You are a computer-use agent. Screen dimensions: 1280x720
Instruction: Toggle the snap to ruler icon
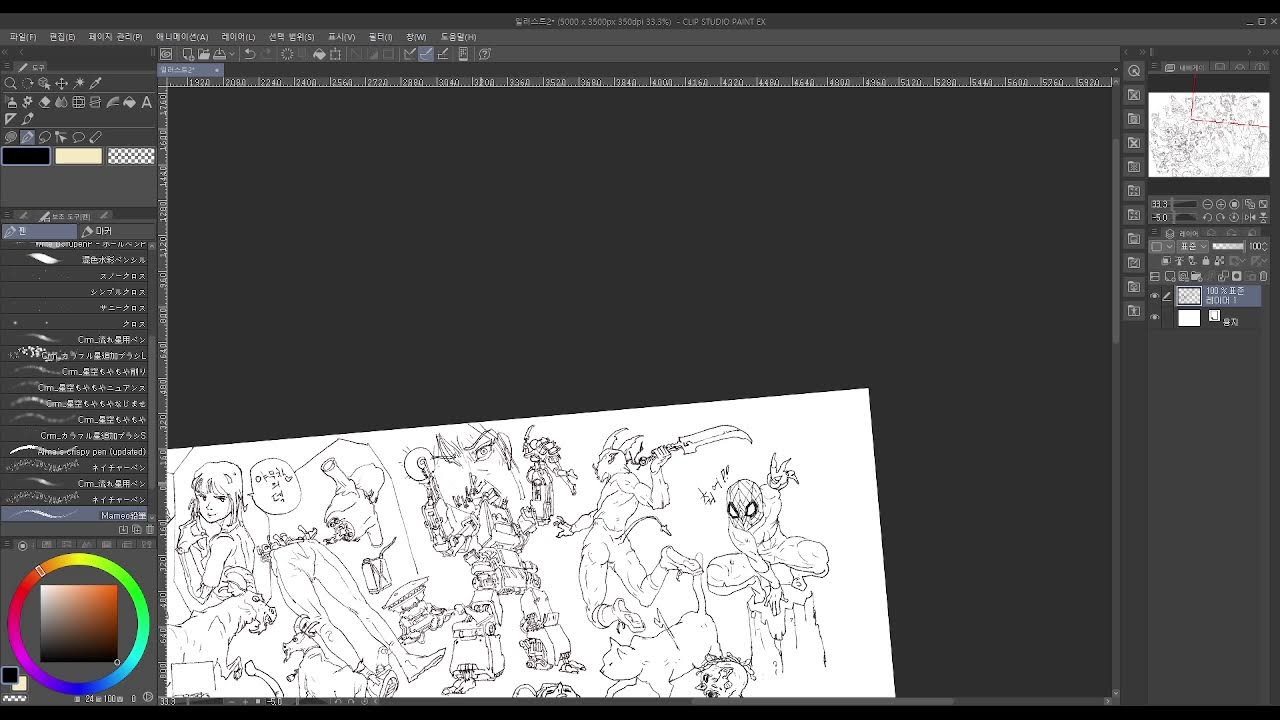coord(409,54)
